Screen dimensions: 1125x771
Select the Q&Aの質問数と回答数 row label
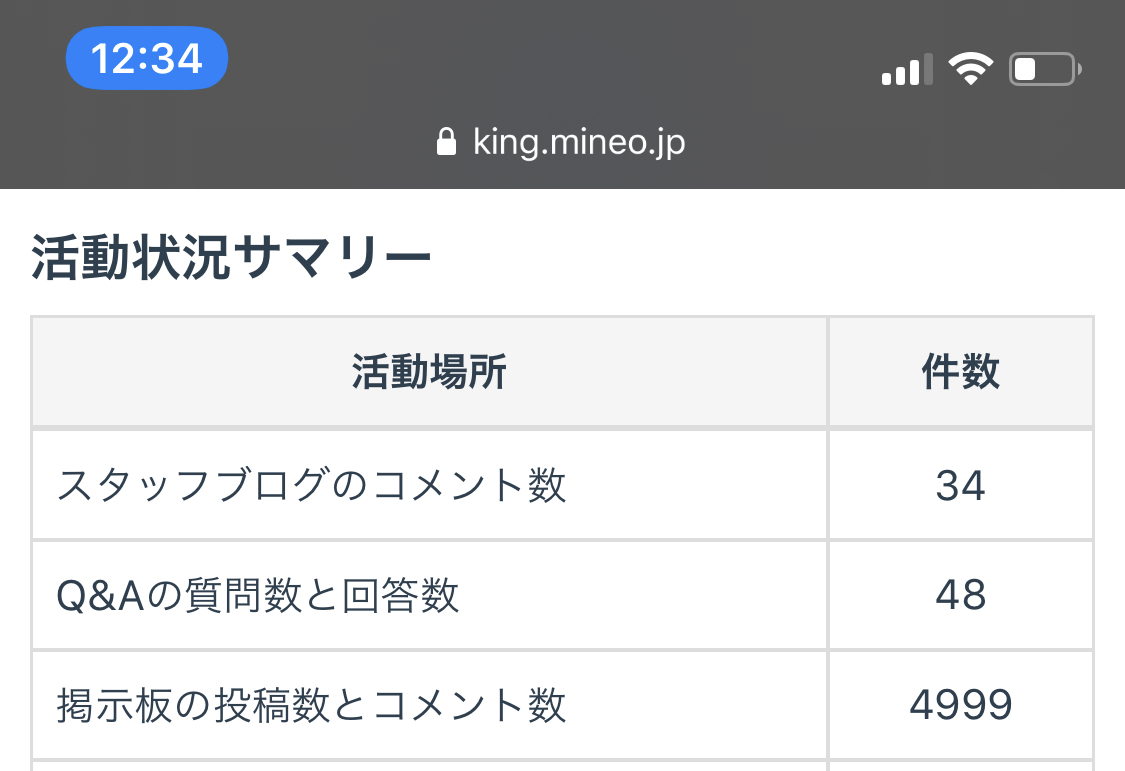258,596
